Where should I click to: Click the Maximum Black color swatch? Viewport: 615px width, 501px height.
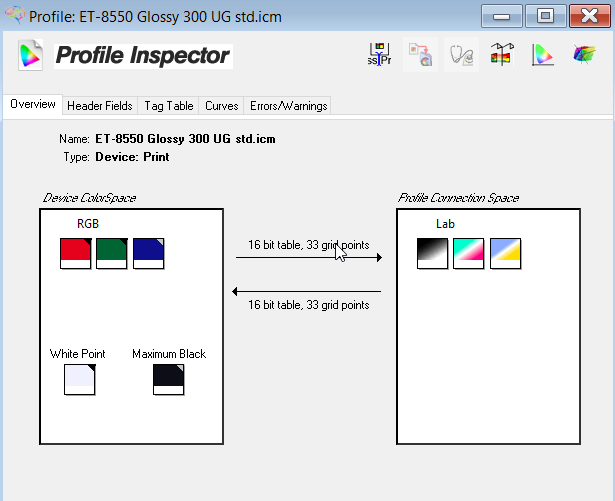(169, 380)
